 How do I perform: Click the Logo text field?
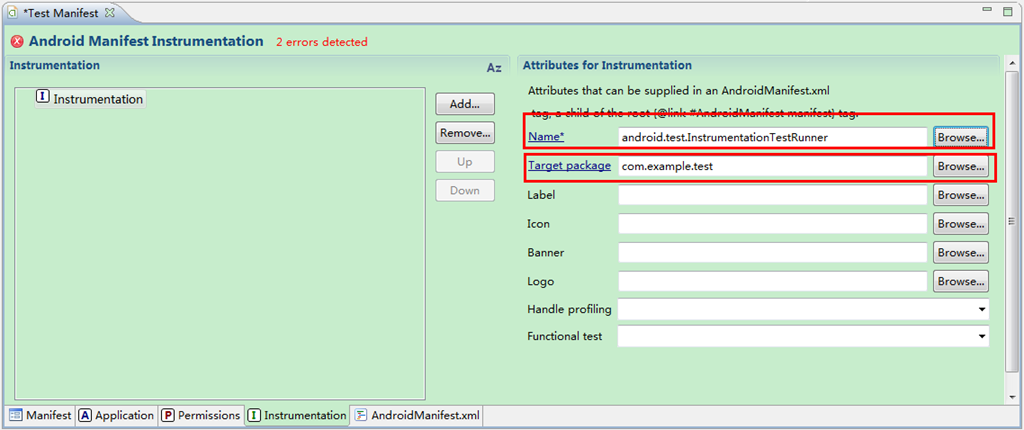click(773, 281)
